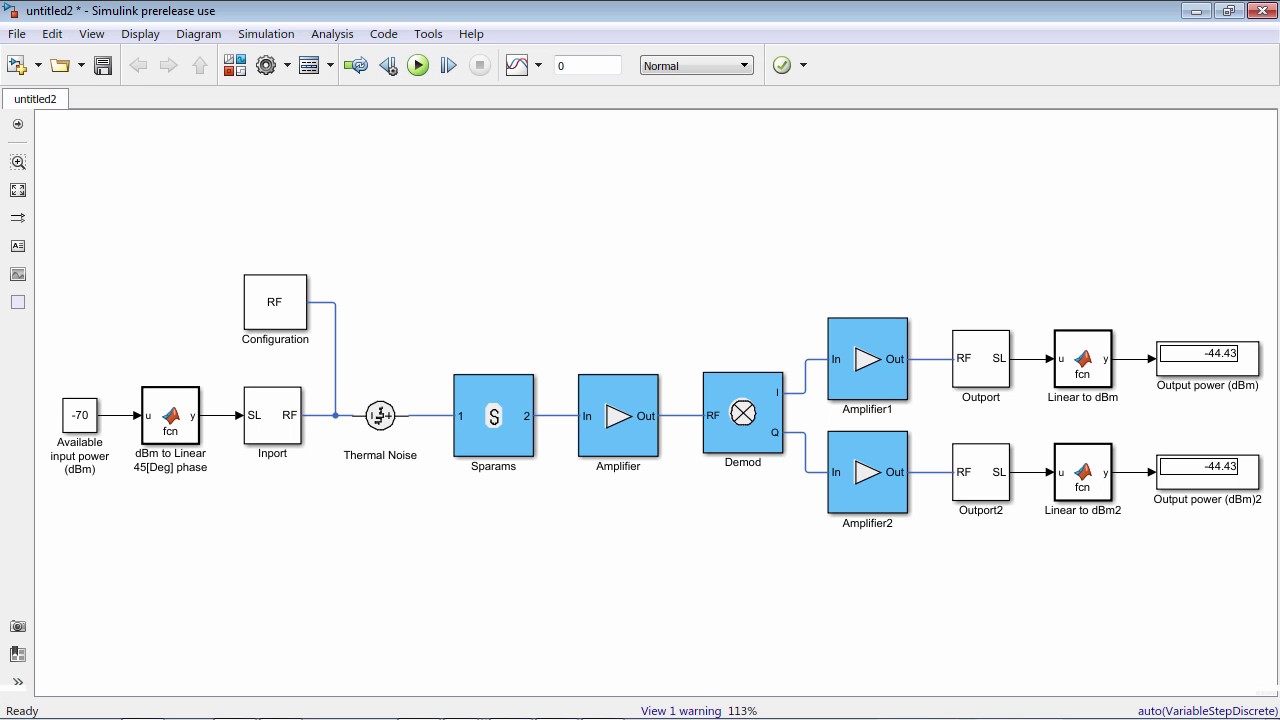Viewport: 1280px width, 720px height.
Task: Open Model Configuration gear icon
Action: [266, 65]
